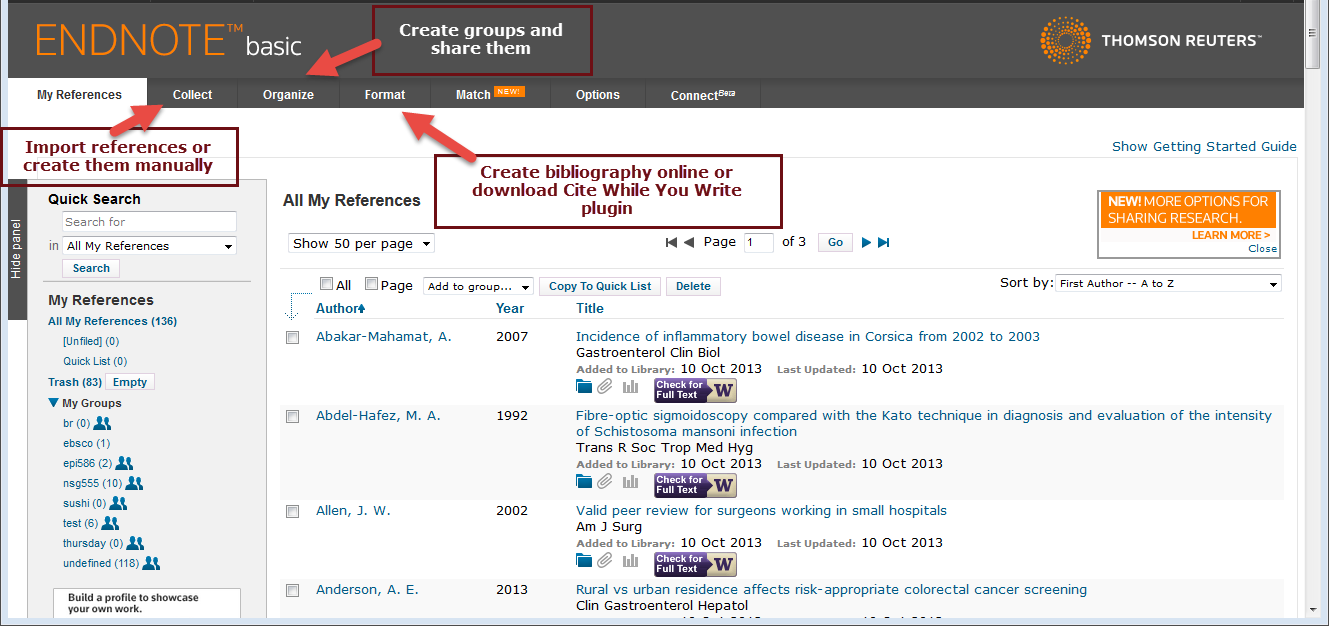Open bar chart icon for Abakar-Mahamat reference
The width and height of the screenshot is (1329, 626).
pos(630,387)
